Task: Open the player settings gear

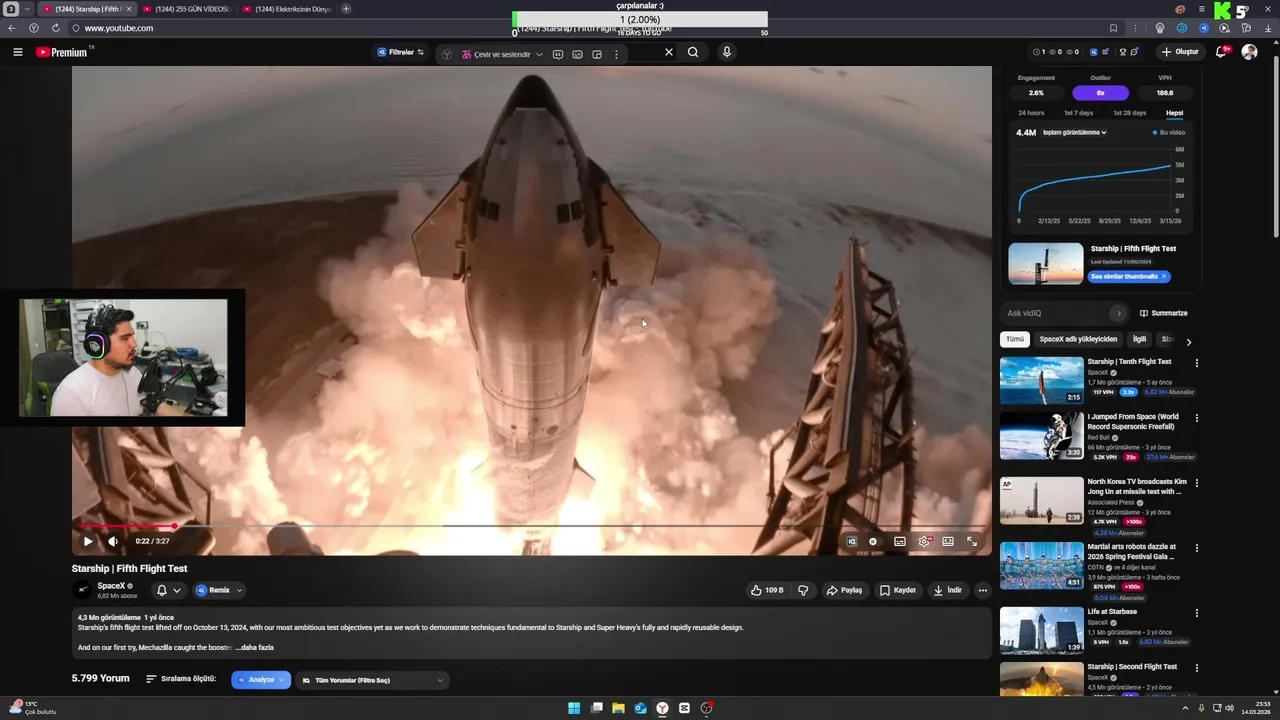Action: (924, 541)
